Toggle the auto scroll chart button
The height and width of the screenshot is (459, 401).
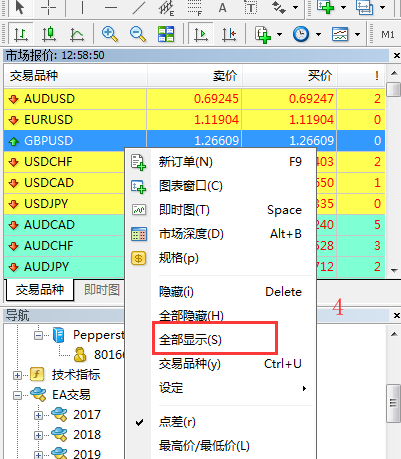(201, 34)
